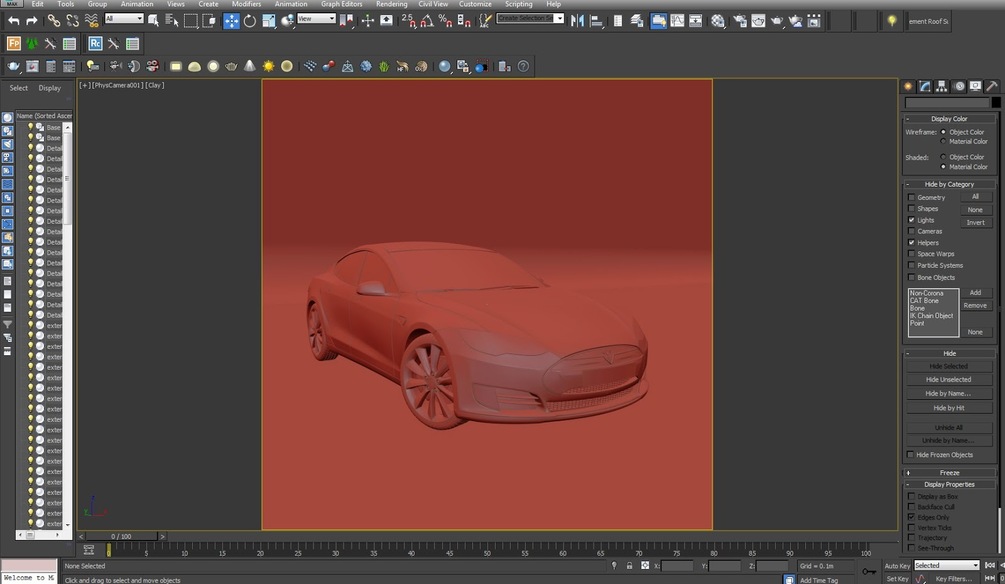
Task: Enable the Geometry hide checkbox
Action: click(x=911, y=197)
